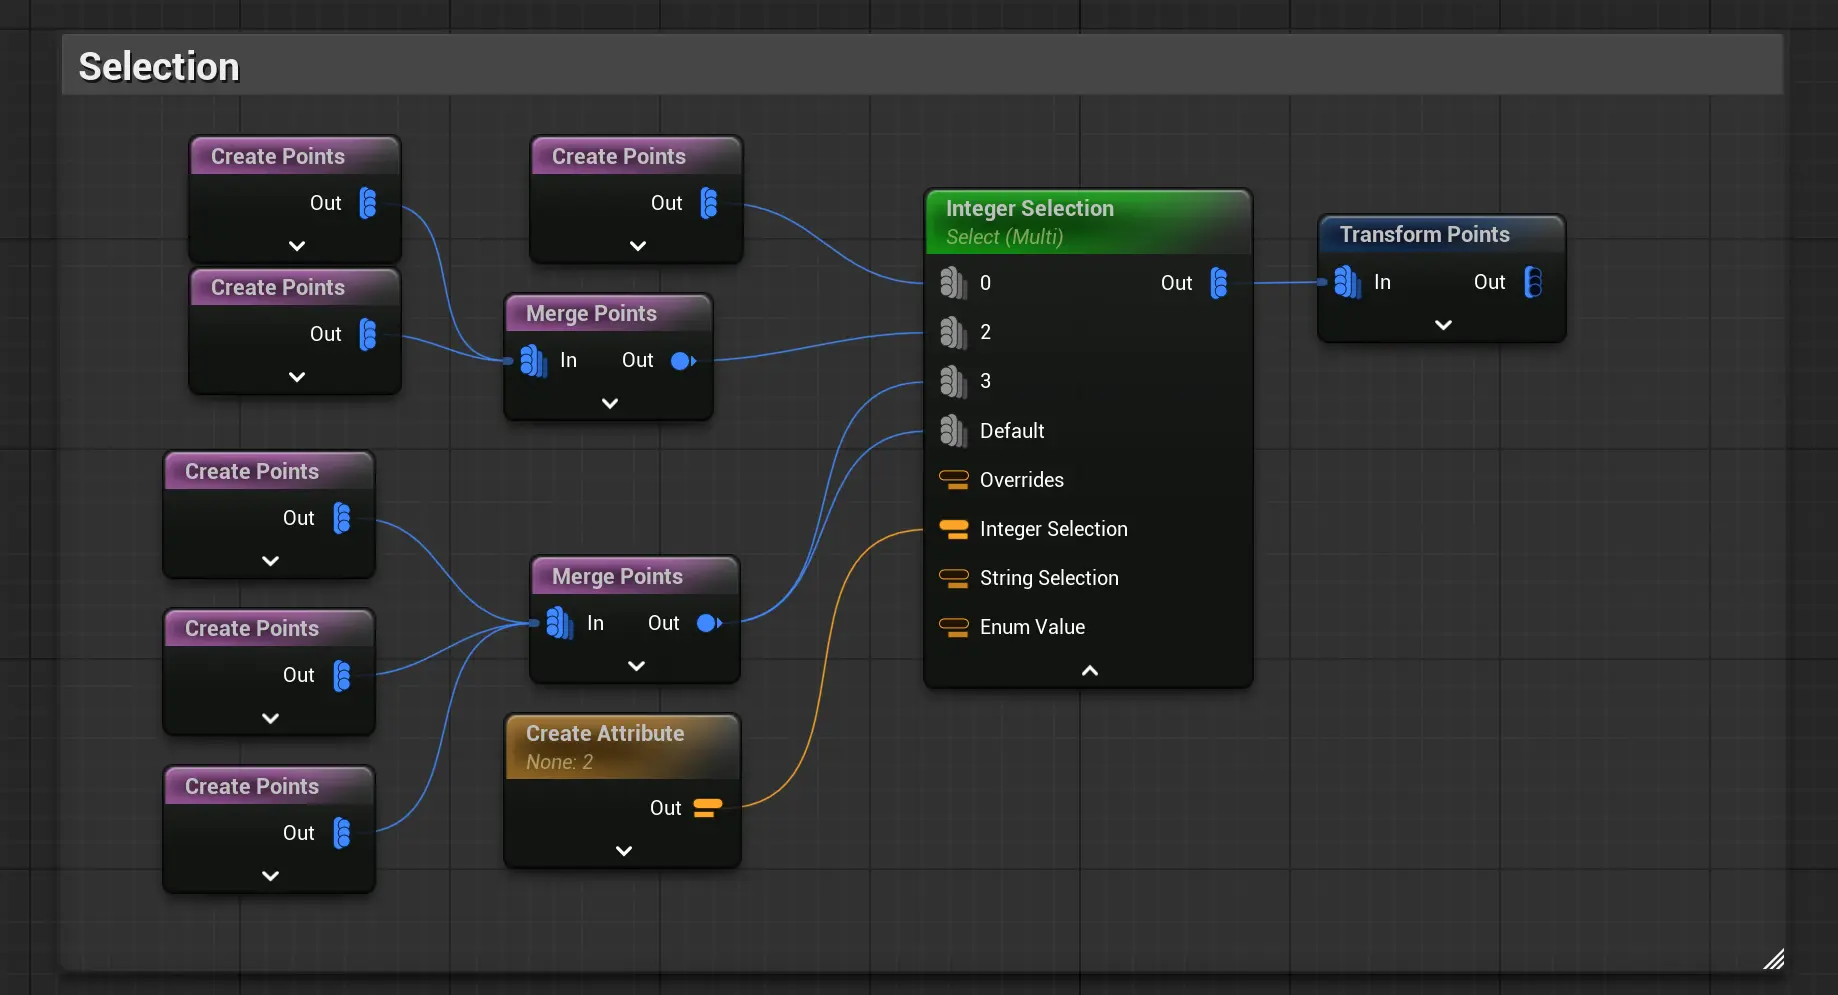Click input pin 2 on Integer Selection
The height and width of the screenshot is (995, 1838).
953,332
